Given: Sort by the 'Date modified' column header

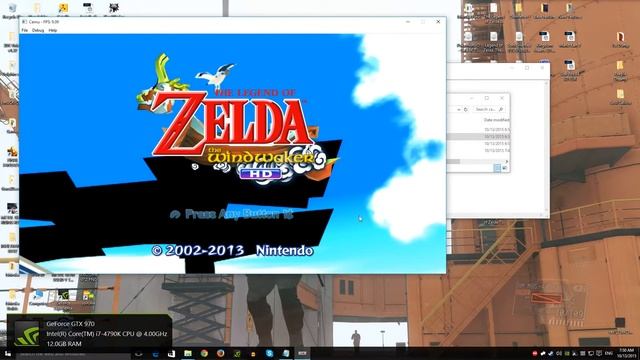Looking at the screenshot, I should tap(496, 120).
